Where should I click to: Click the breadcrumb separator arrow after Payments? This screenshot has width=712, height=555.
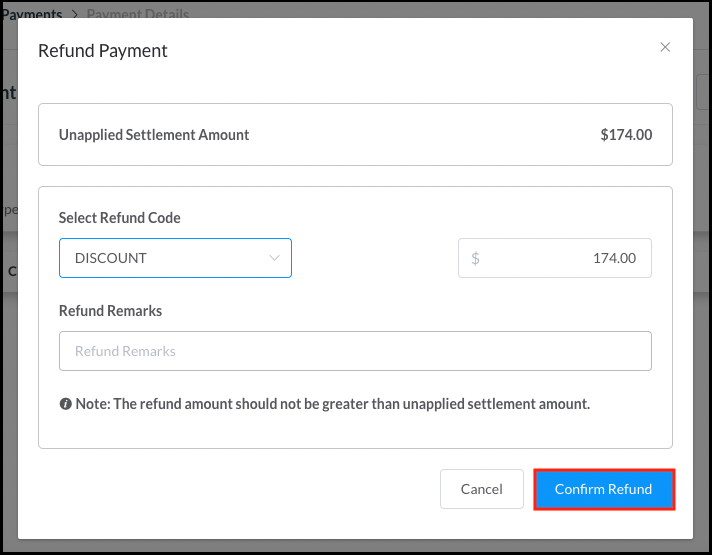[x=73, y=15]
